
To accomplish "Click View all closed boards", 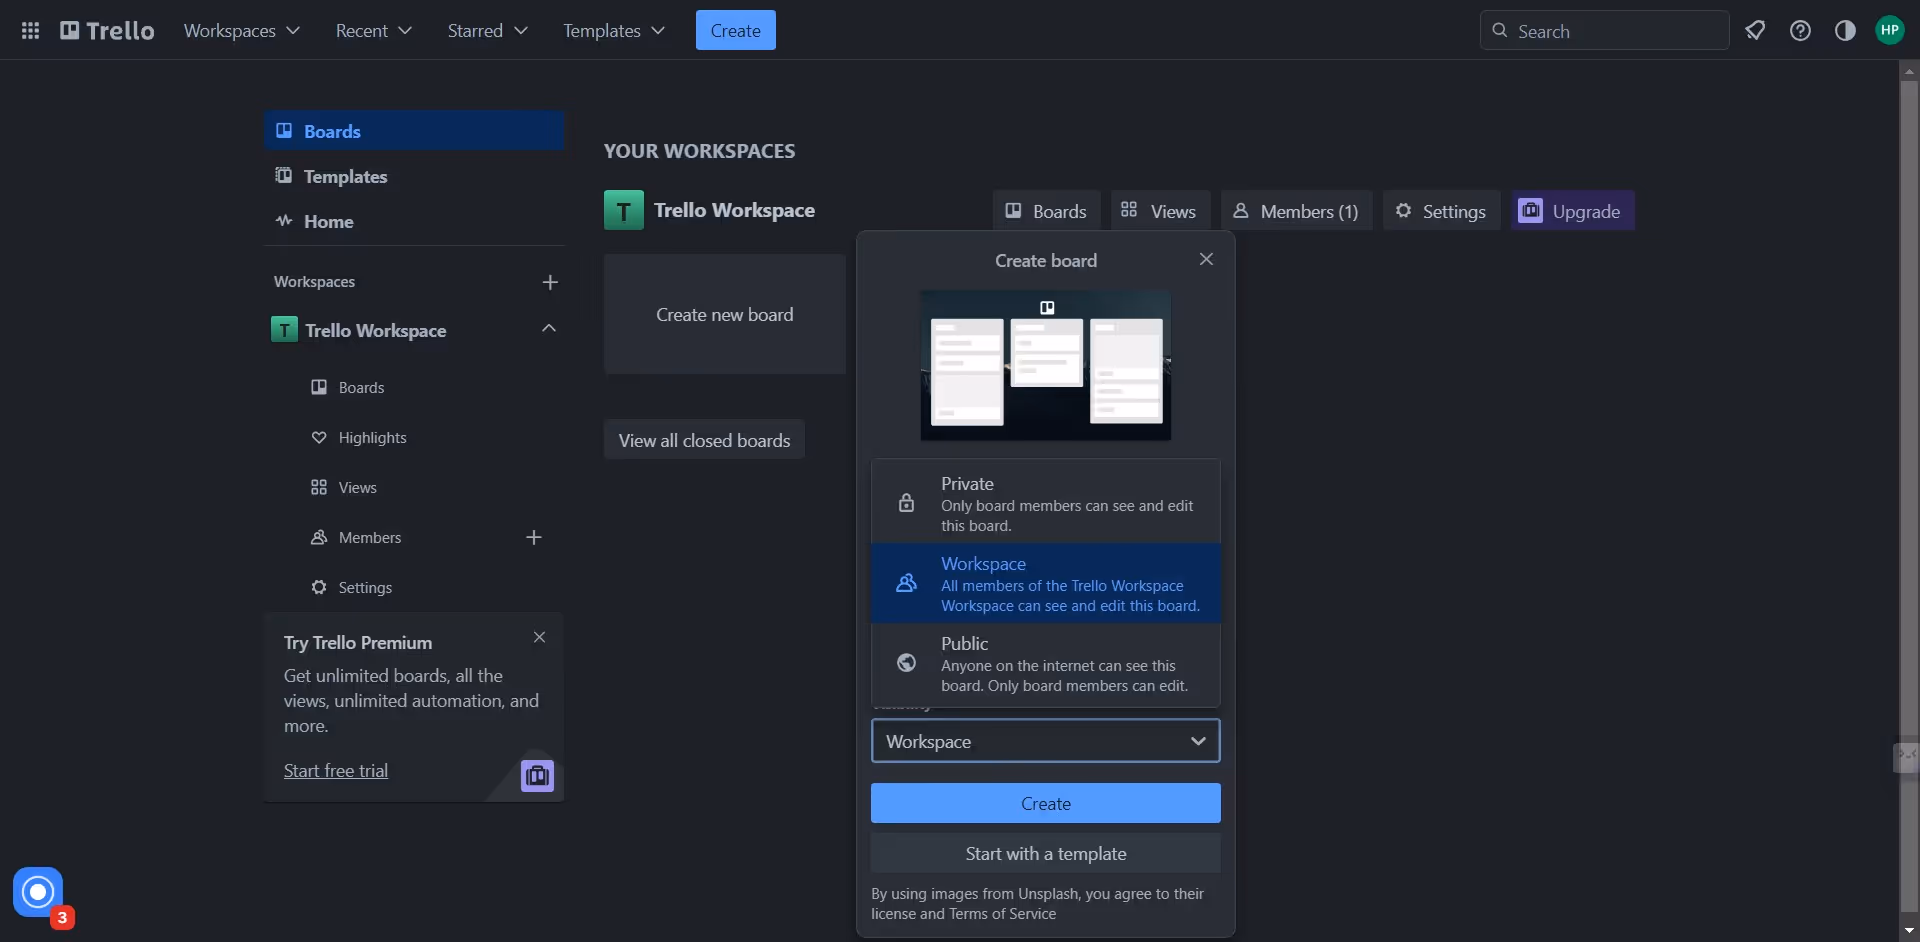I will click(704, 440).
